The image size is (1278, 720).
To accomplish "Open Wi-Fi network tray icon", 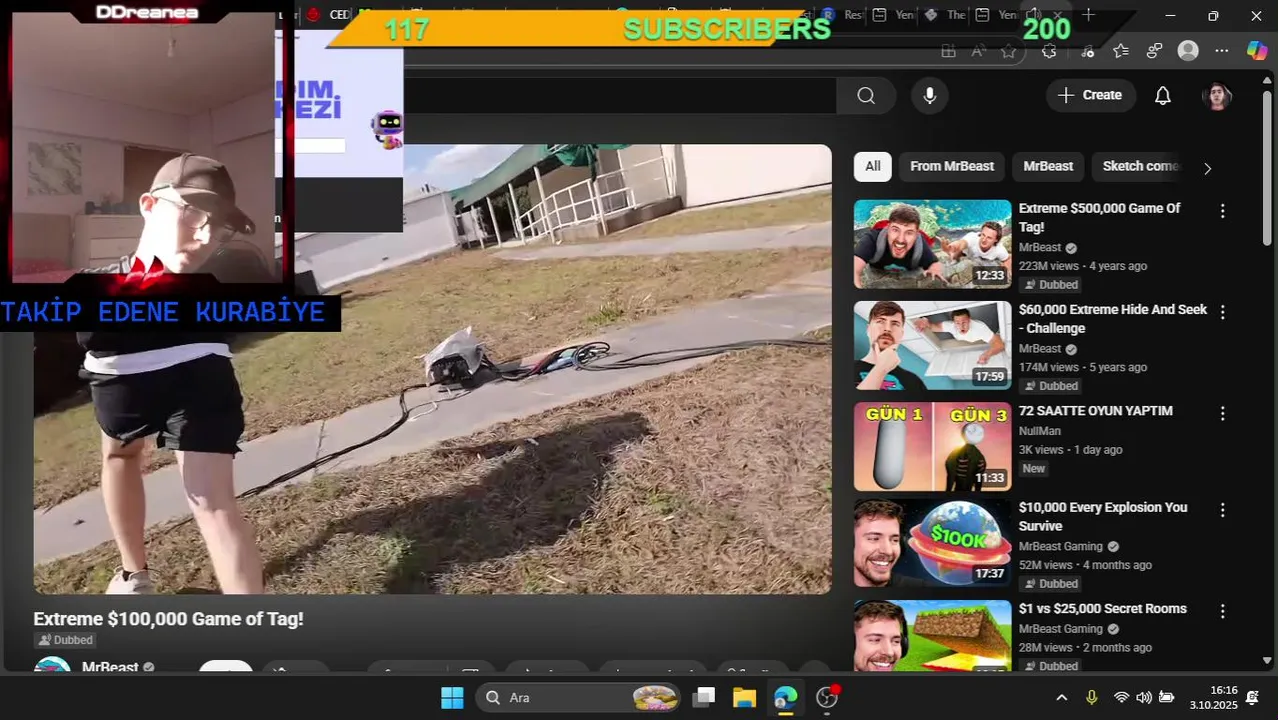I will 1121,697.
